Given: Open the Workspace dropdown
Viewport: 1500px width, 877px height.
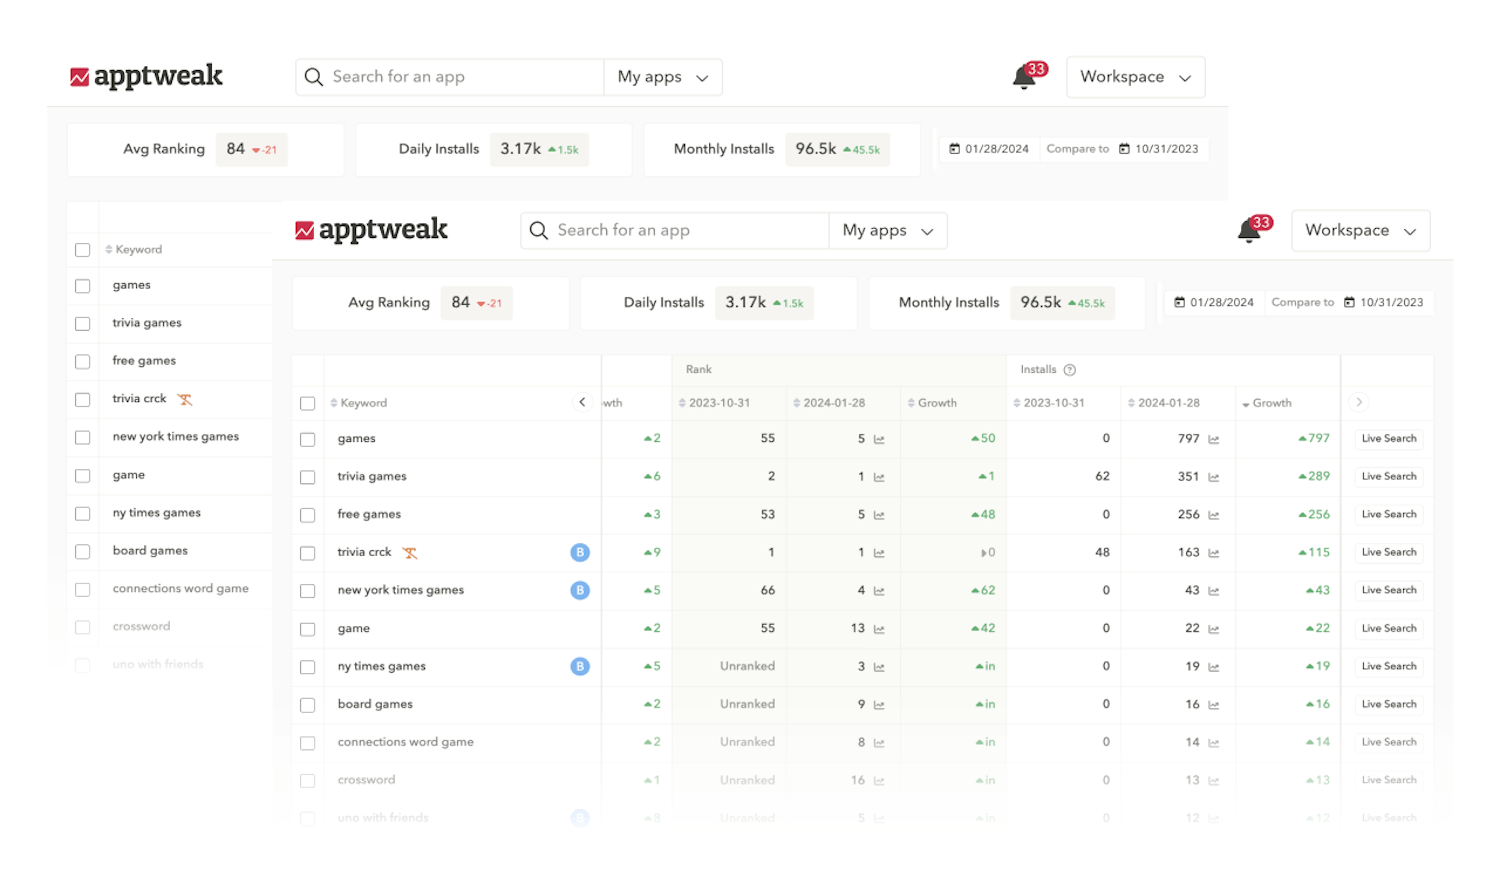Looking at the screenshot, I should tap(1360, 230).
